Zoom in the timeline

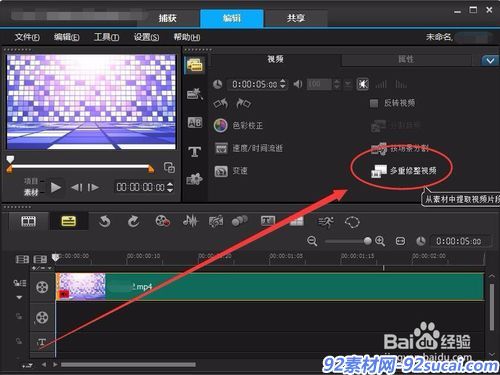point(380,241)
